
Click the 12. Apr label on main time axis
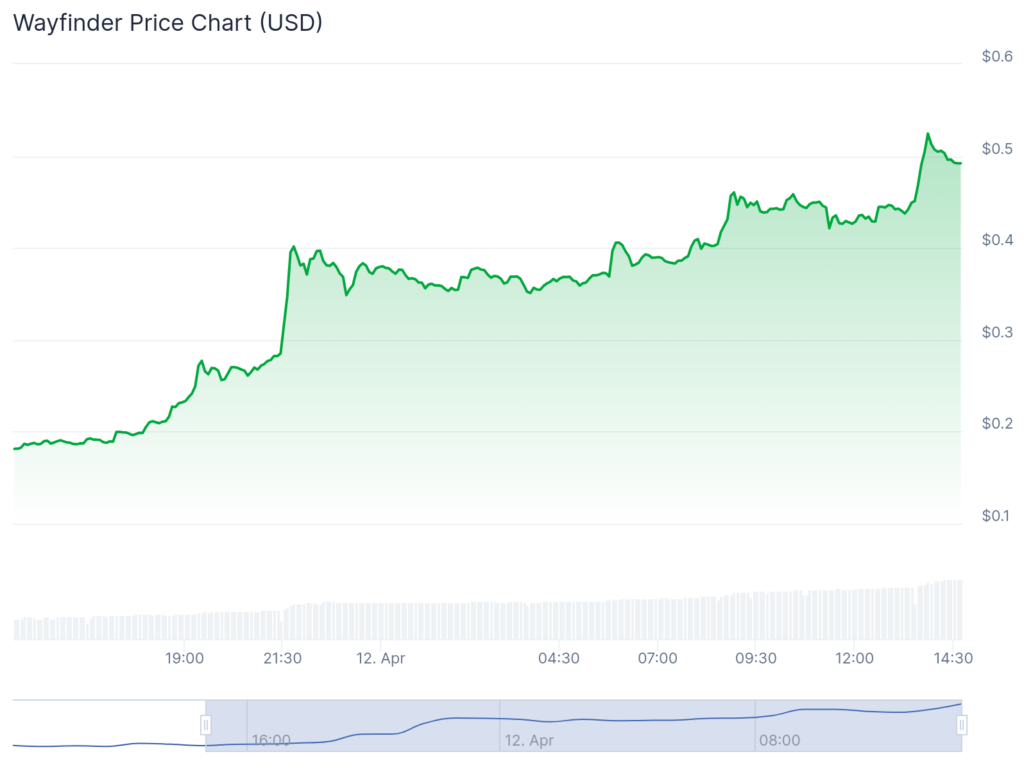379,658
